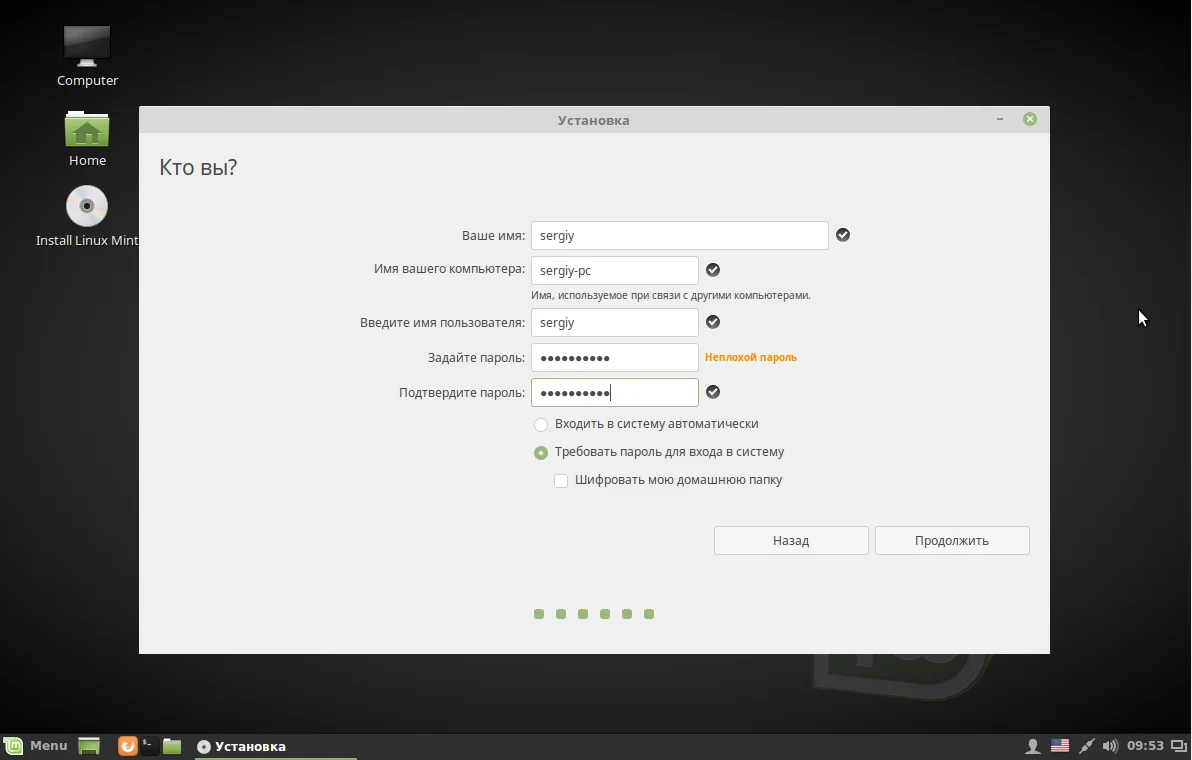Launch the Terminal from the panel
The width and height of the screenshot is (1192, 760).
point(149,746)
